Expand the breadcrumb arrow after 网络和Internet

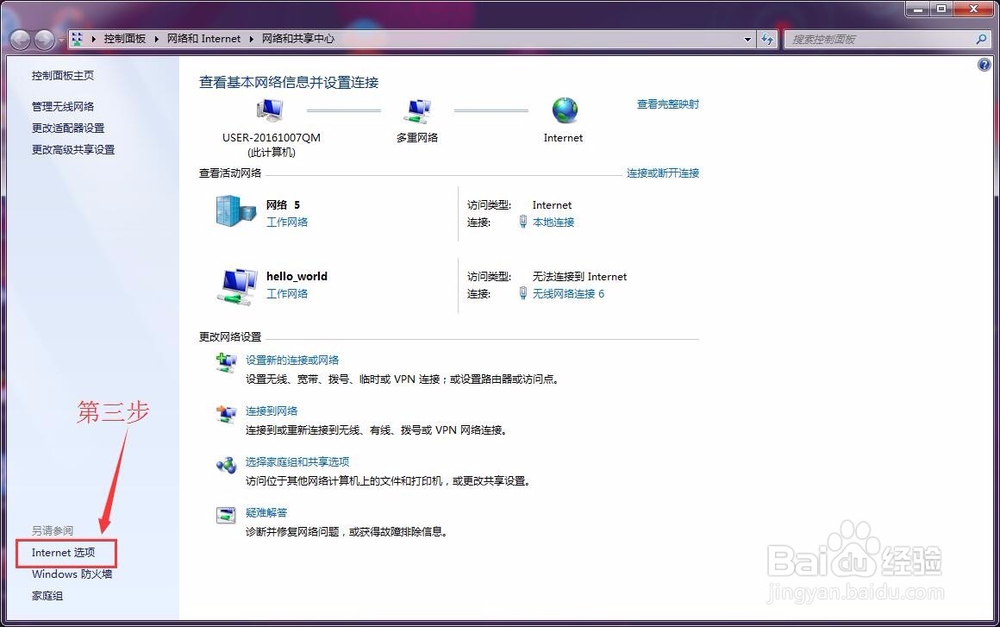(x=249, y=39)
